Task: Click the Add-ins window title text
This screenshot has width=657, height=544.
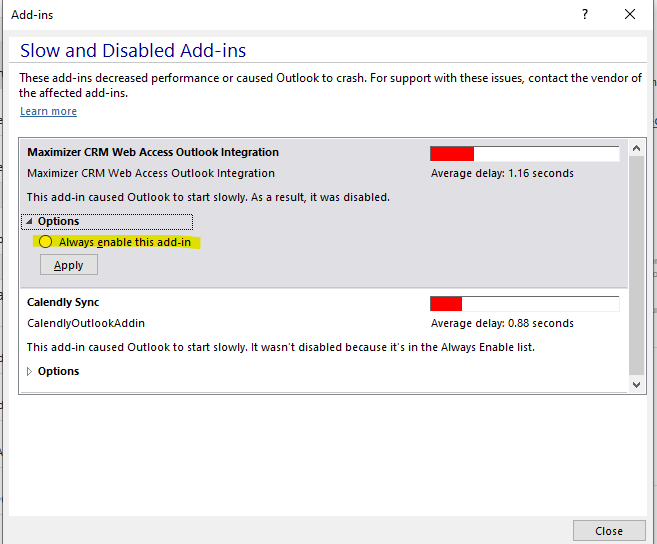Action: 32,15
